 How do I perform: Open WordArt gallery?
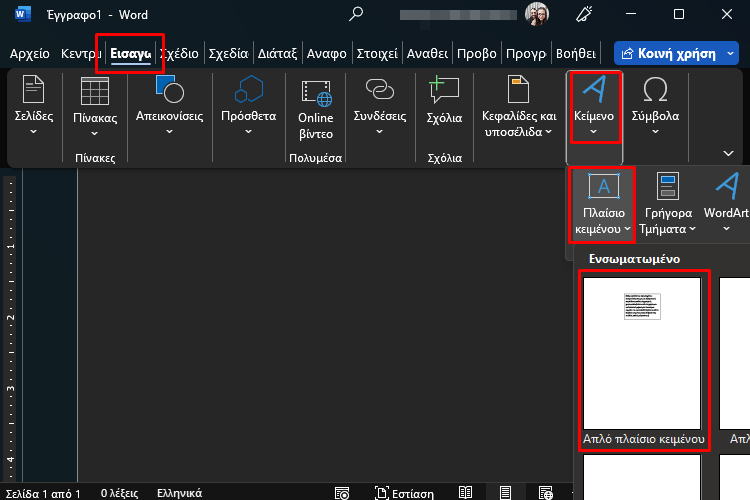pos(726,204)
